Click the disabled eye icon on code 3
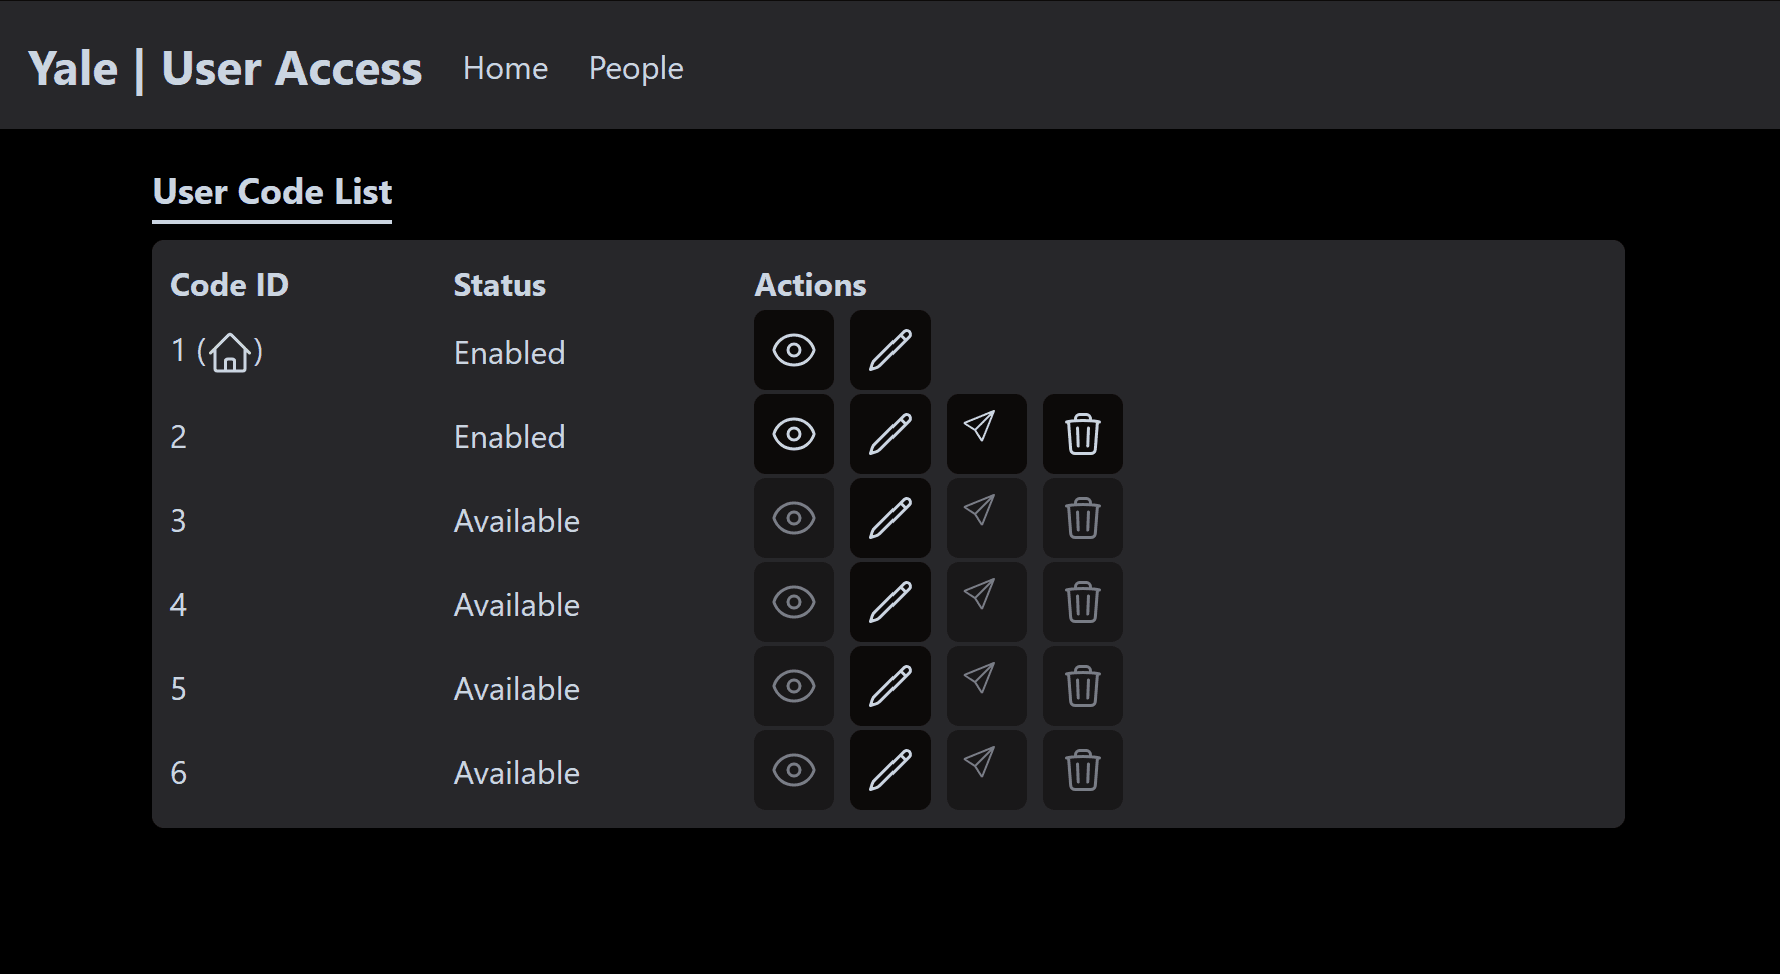This screenshot has height=974, width=1780. pyautogui.click(x=793, y=518)
